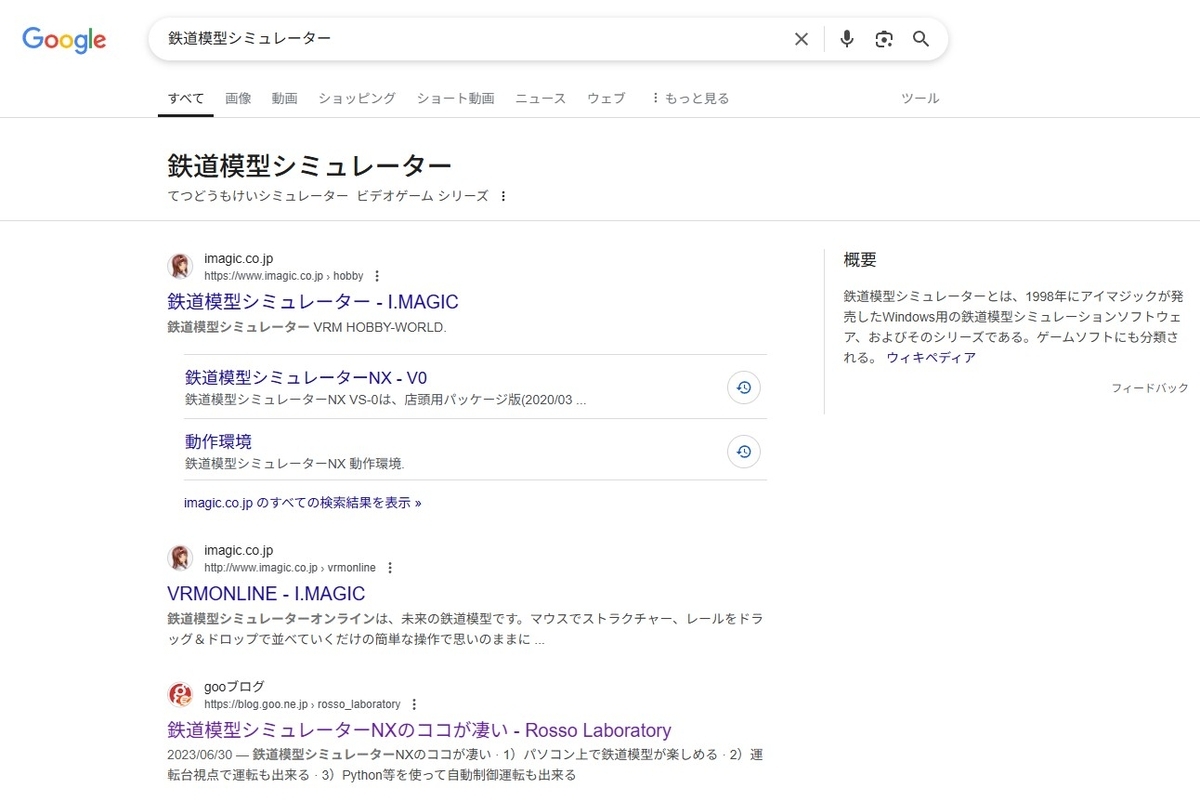Viewport: 1200px width, 801px height.
Task: Click the てつどうもけいシミュレーター subtitle text
Action: 258,196
